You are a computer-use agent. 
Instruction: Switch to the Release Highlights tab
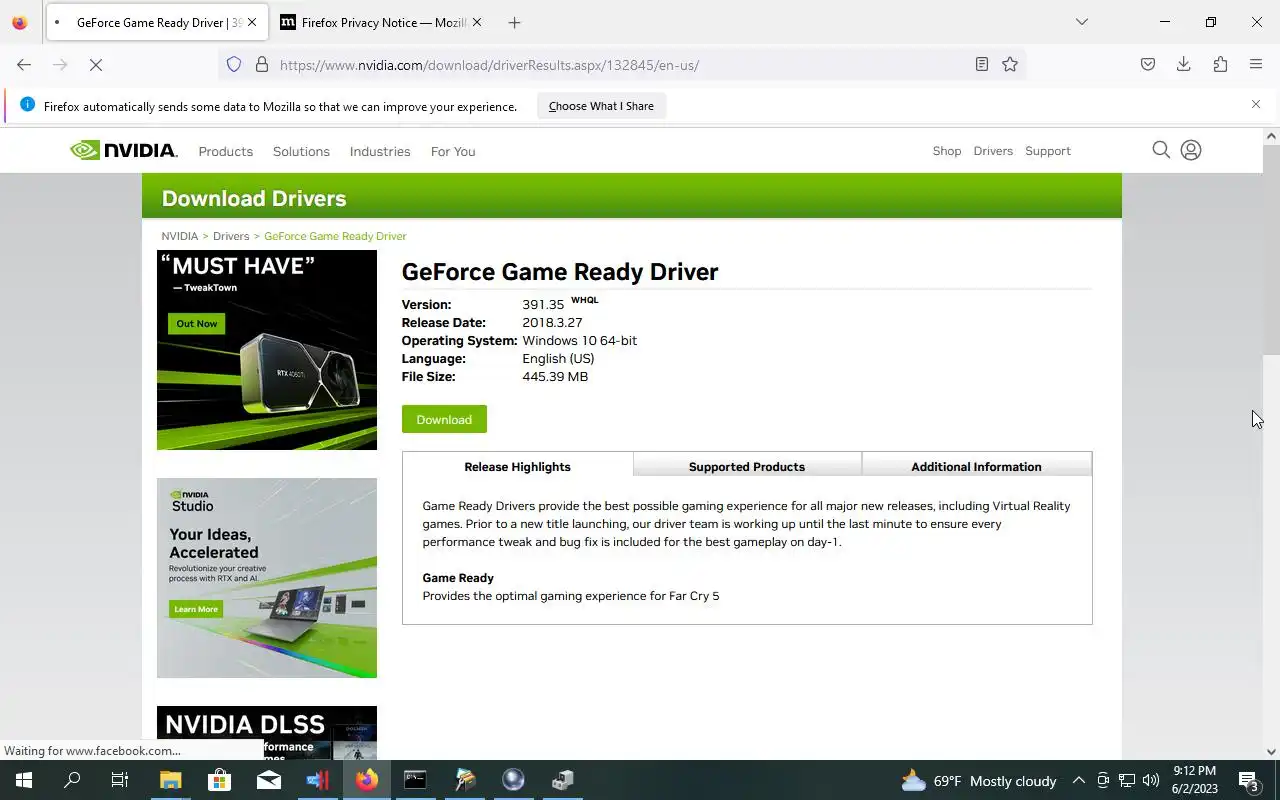518,466
